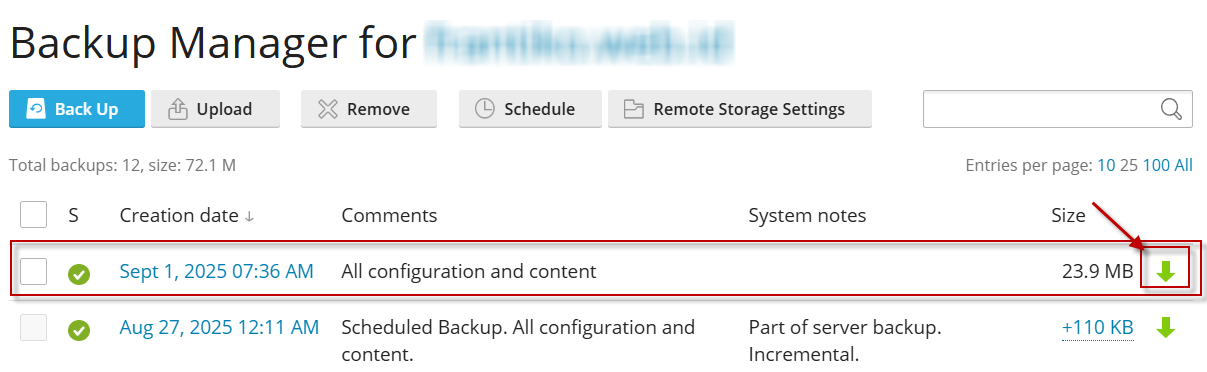Download the Aug 27, 2025 backup
Viewport: 1207px width, 372px height.
tap(1165, 327)
